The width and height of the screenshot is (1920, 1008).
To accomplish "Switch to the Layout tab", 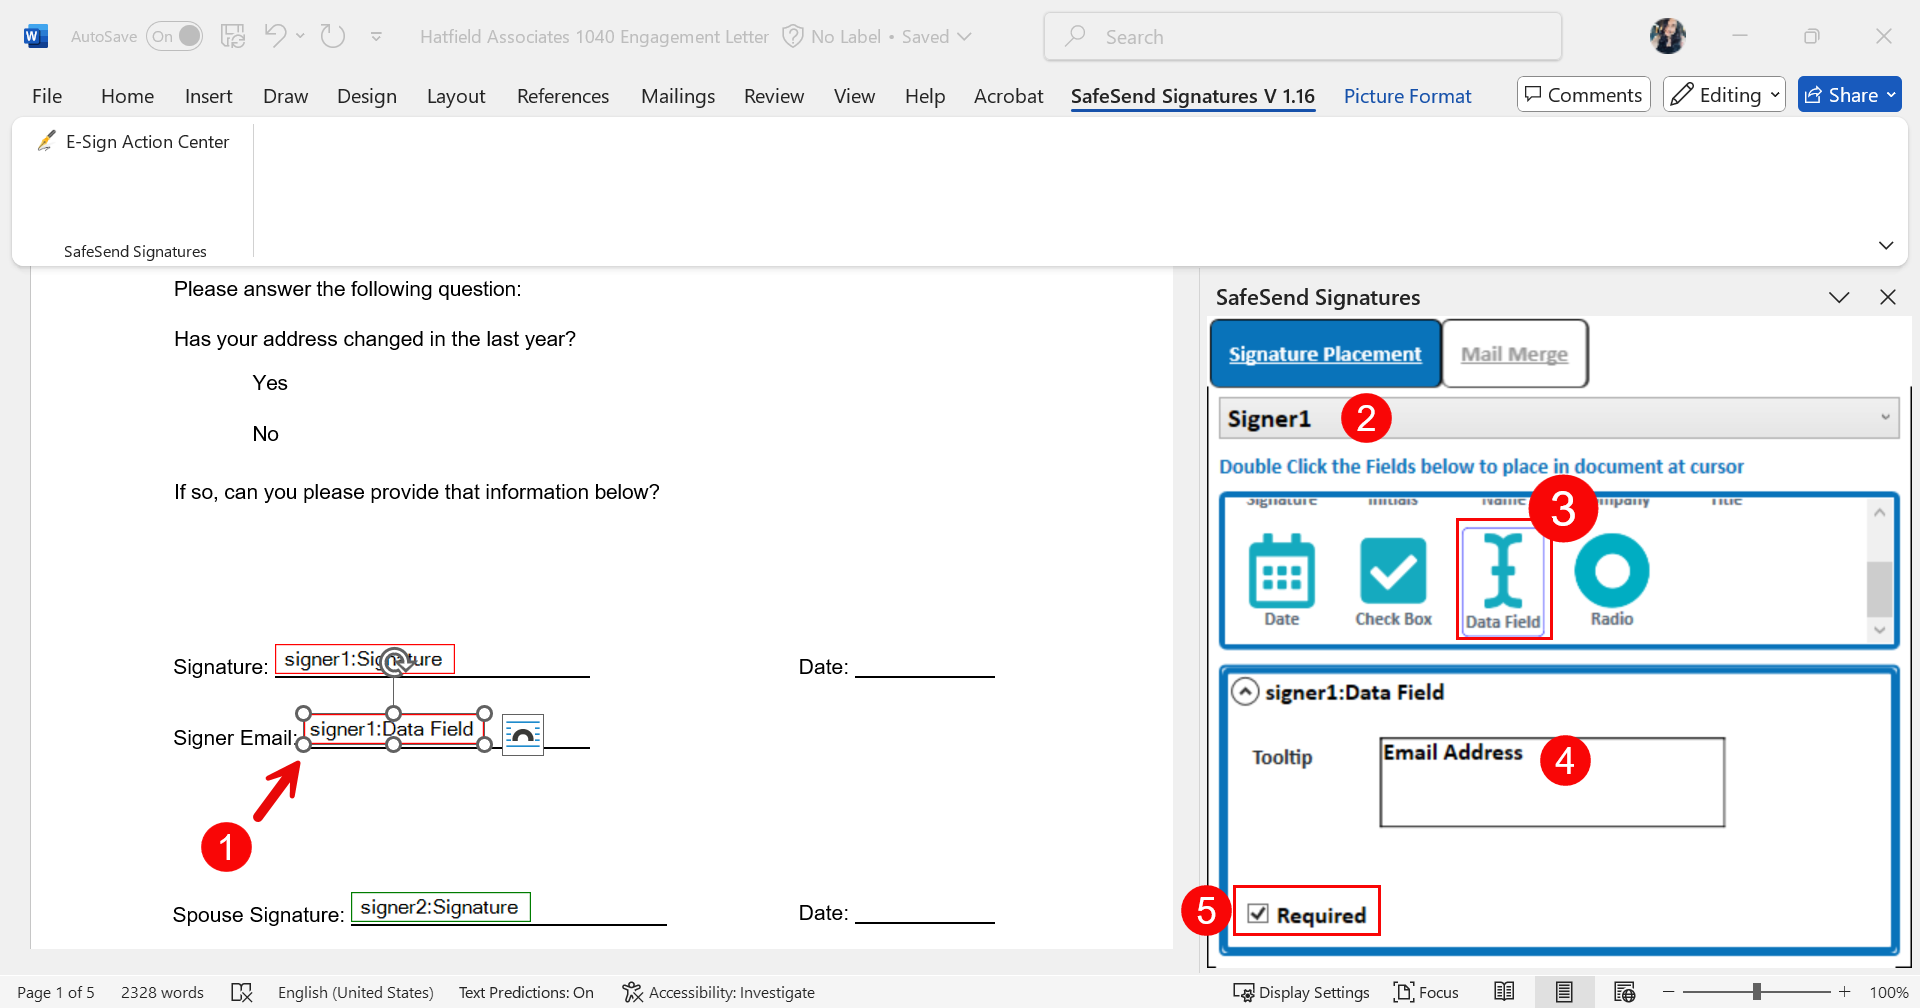I will [456, 96].
